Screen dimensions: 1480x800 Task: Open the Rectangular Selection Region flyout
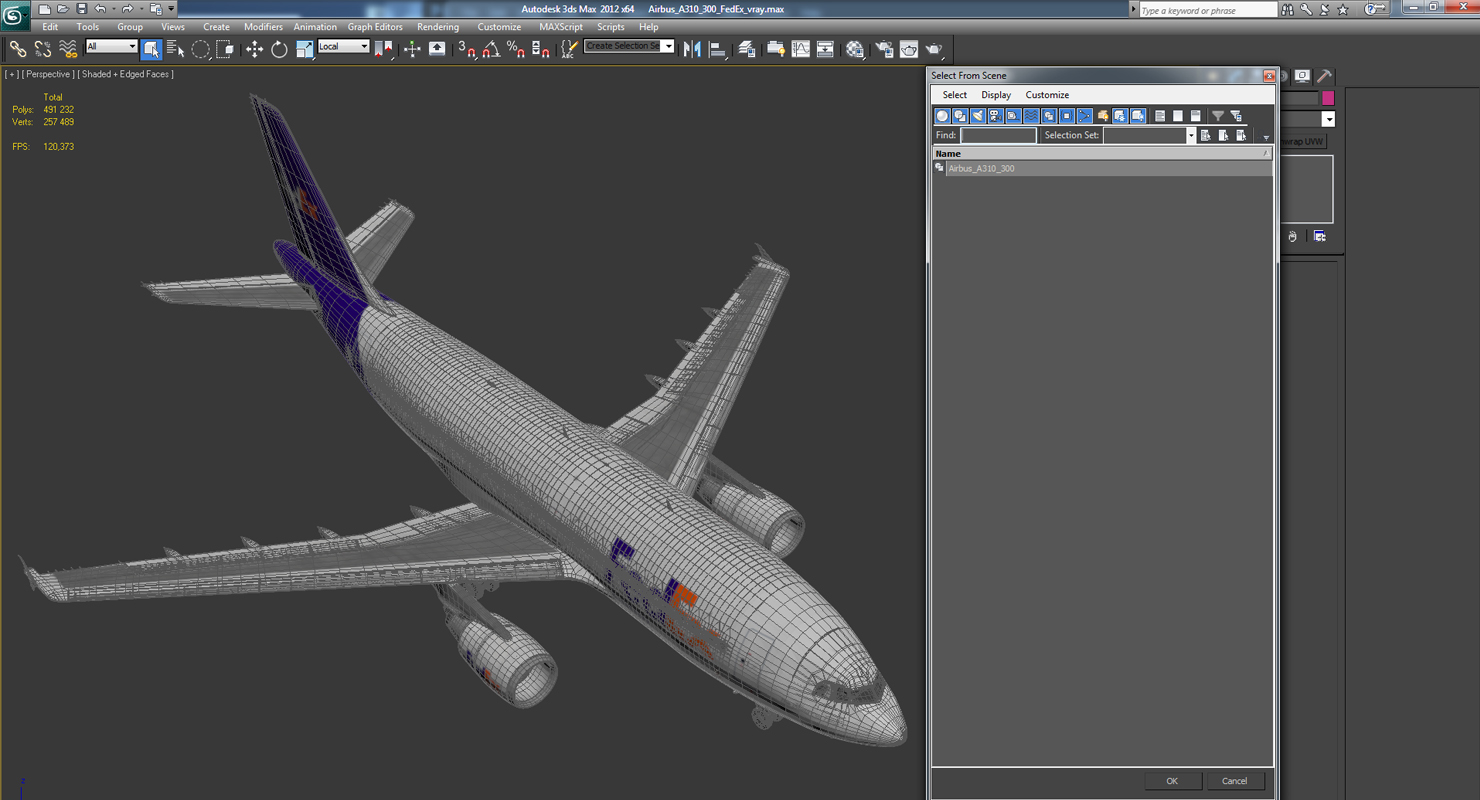point(201,48)
